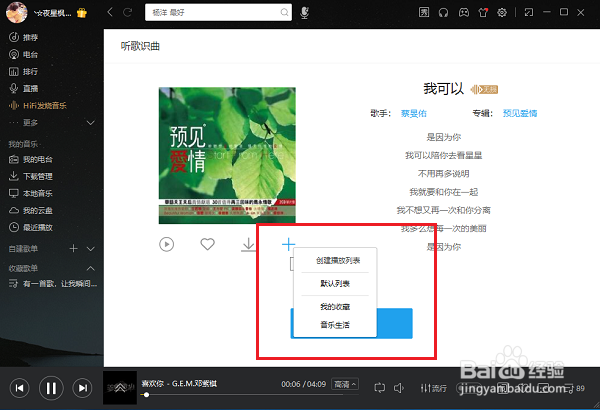This screenshot has width=600, height=410.
Task: Go back with the left arrow
Action: click(x=110, y=12)
